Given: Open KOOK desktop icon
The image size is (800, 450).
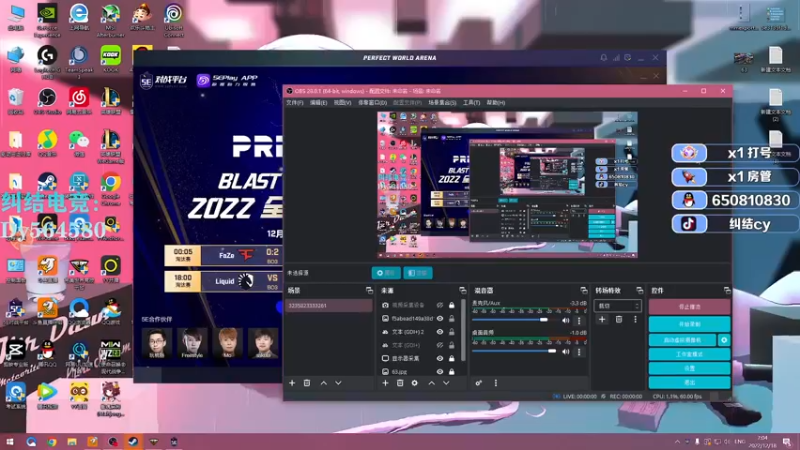Looking at the screenshot, I should pyautogui.click(x=110, y=59).
